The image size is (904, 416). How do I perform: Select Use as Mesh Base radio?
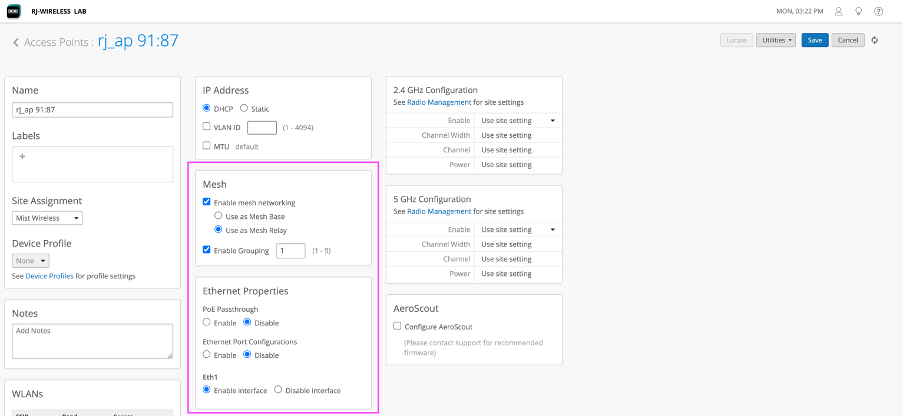click(219, 215)
